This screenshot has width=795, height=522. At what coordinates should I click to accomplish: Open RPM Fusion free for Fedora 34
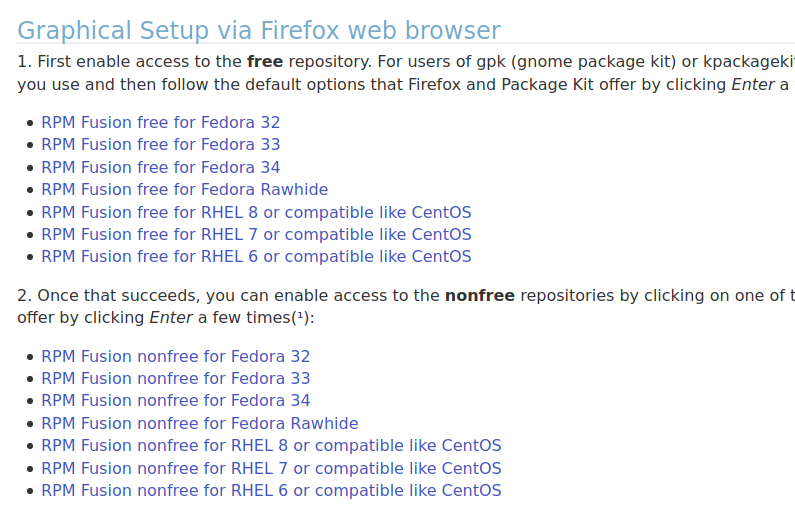(160, 167)
